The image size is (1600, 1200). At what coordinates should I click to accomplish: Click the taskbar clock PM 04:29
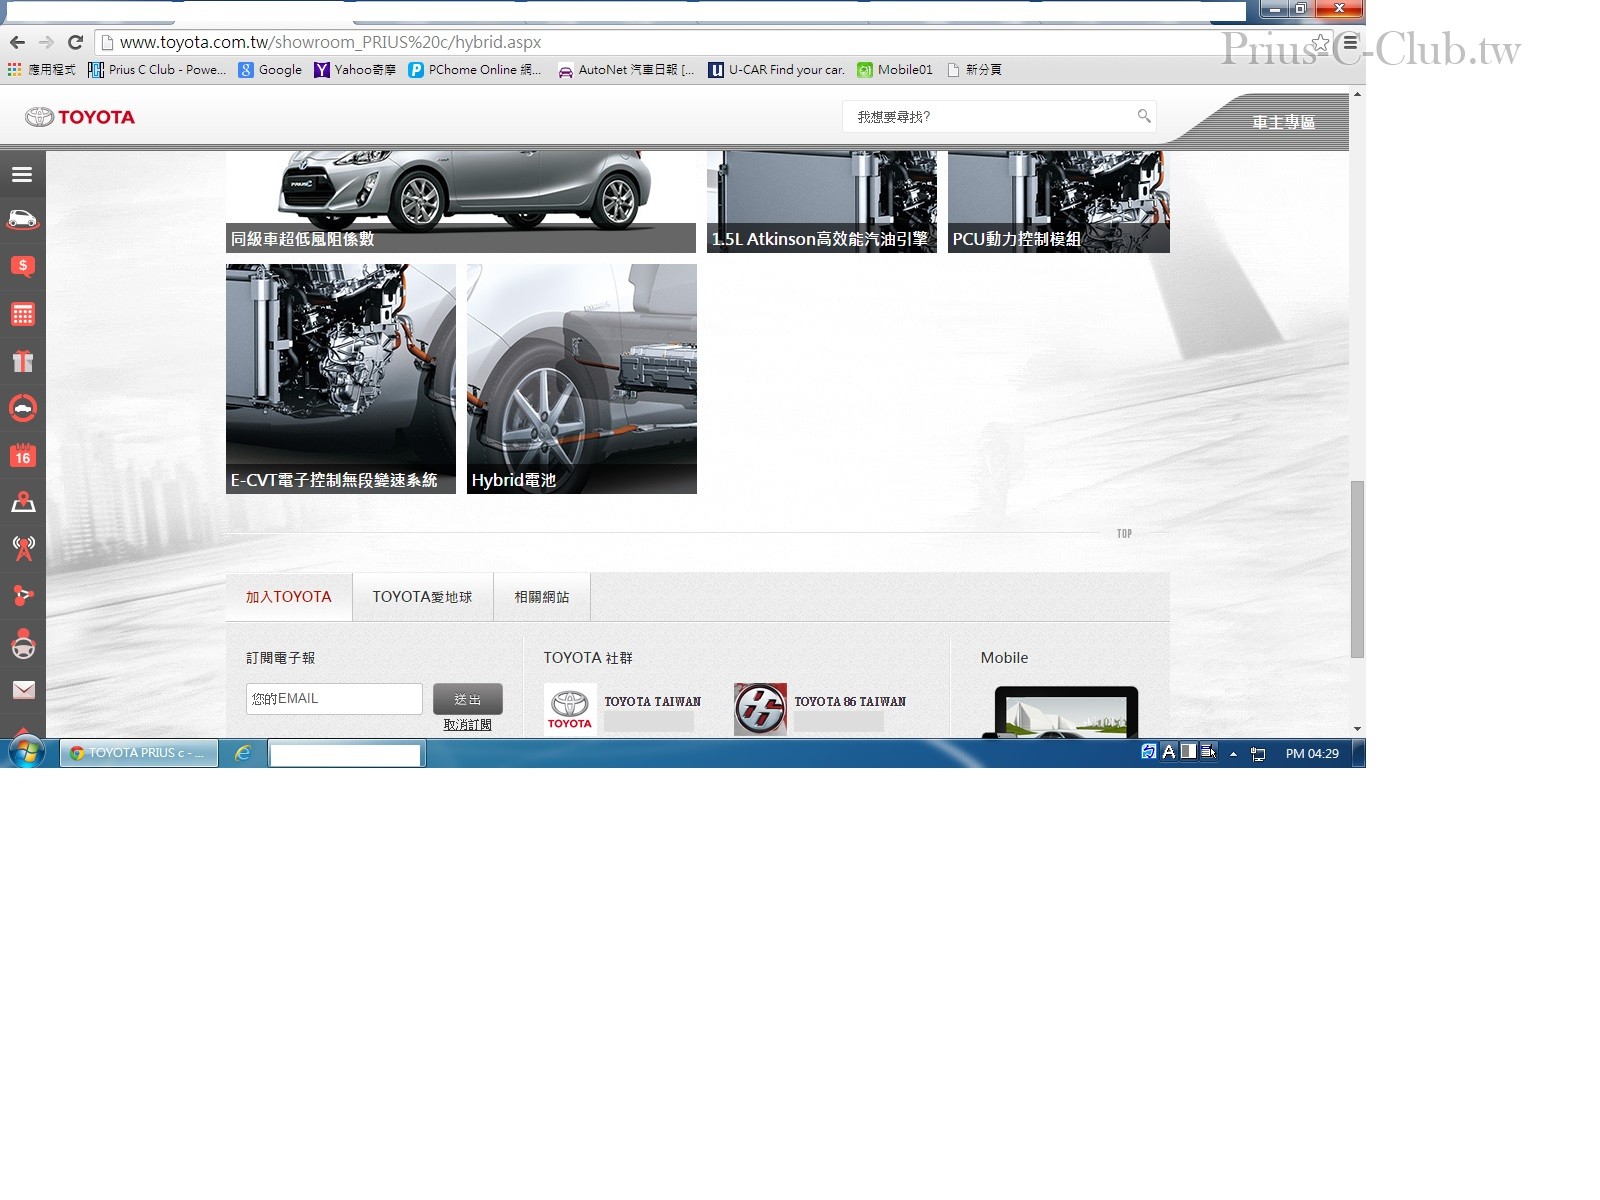click(x=1312, y=754)
